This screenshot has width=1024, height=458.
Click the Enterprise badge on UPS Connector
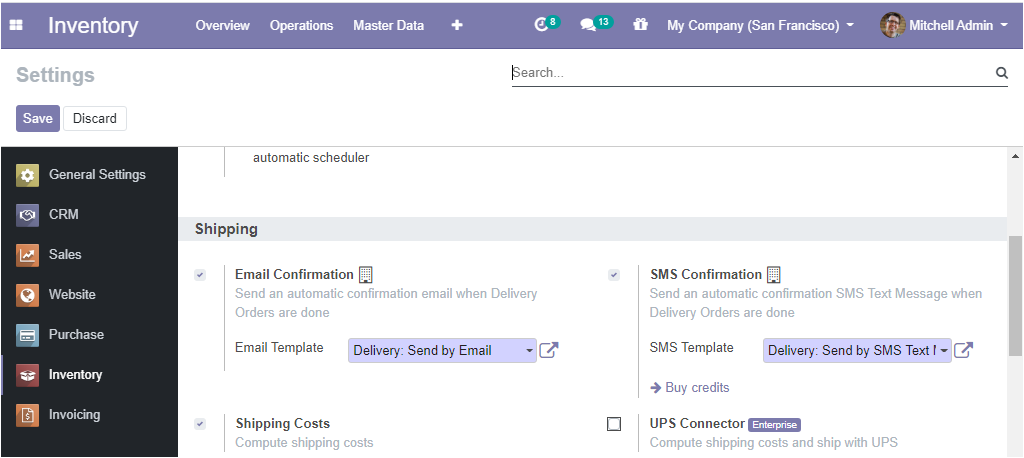(x=775, y=425)
